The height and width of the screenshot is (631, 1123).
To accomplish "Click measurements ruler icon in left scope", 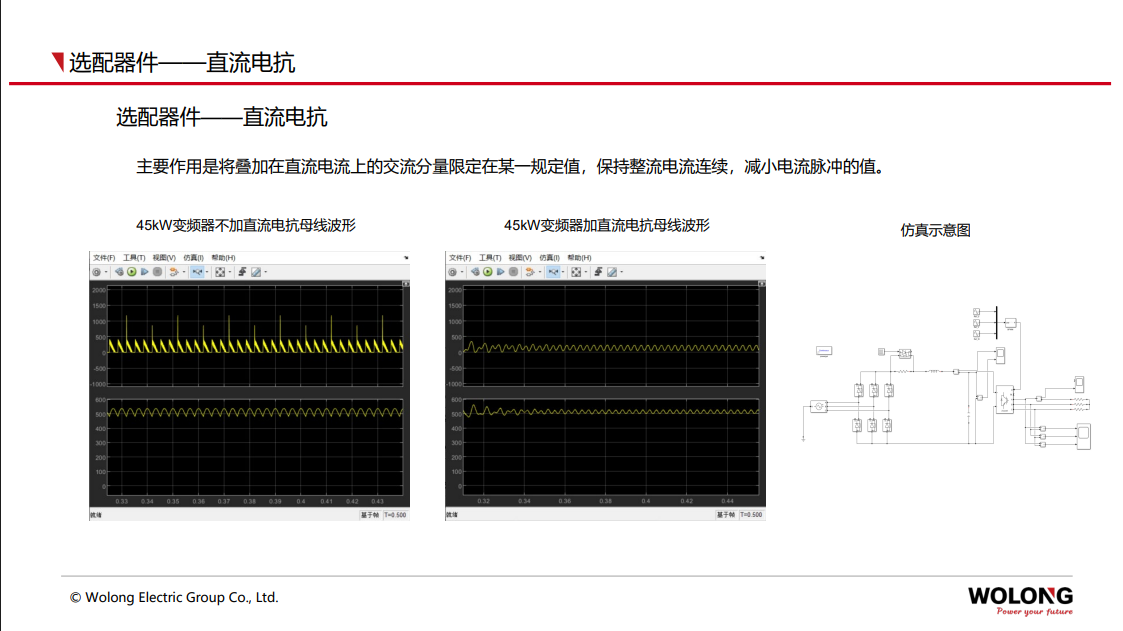I will 256,271.
